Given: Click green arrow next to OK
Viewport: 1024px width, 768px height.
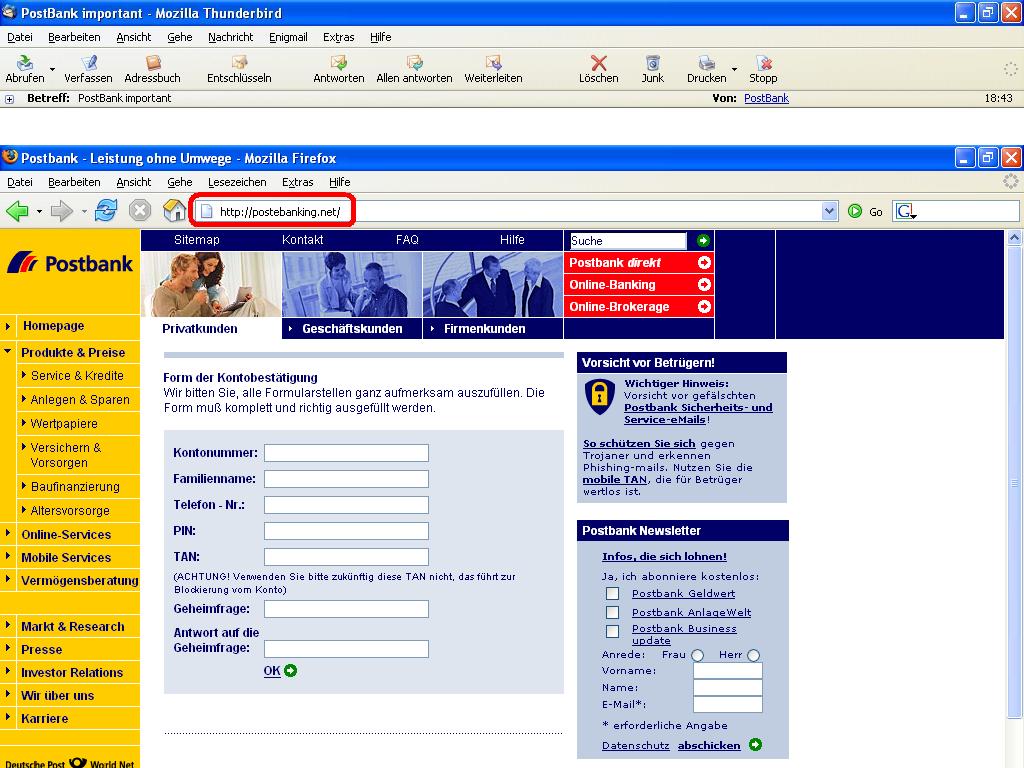Looking at the screenshot, I should coord(291,671).
